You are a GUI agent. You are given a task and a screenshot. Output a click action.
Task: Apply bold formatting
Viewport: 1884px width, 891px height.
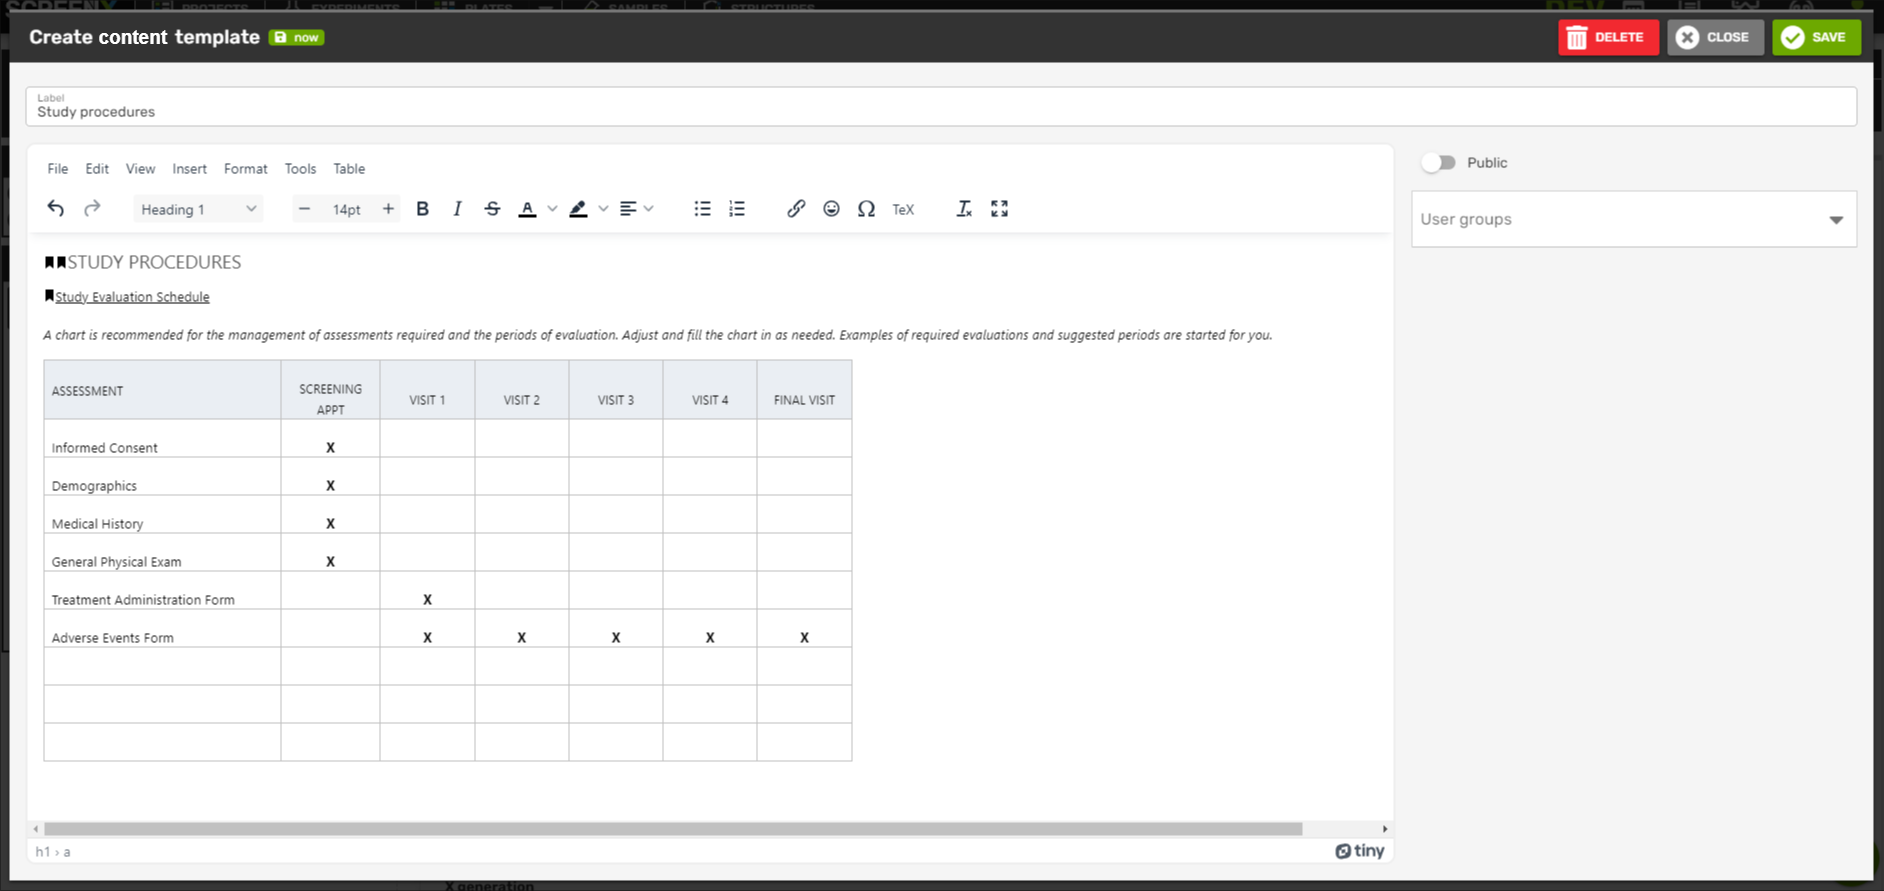(422, 209)
